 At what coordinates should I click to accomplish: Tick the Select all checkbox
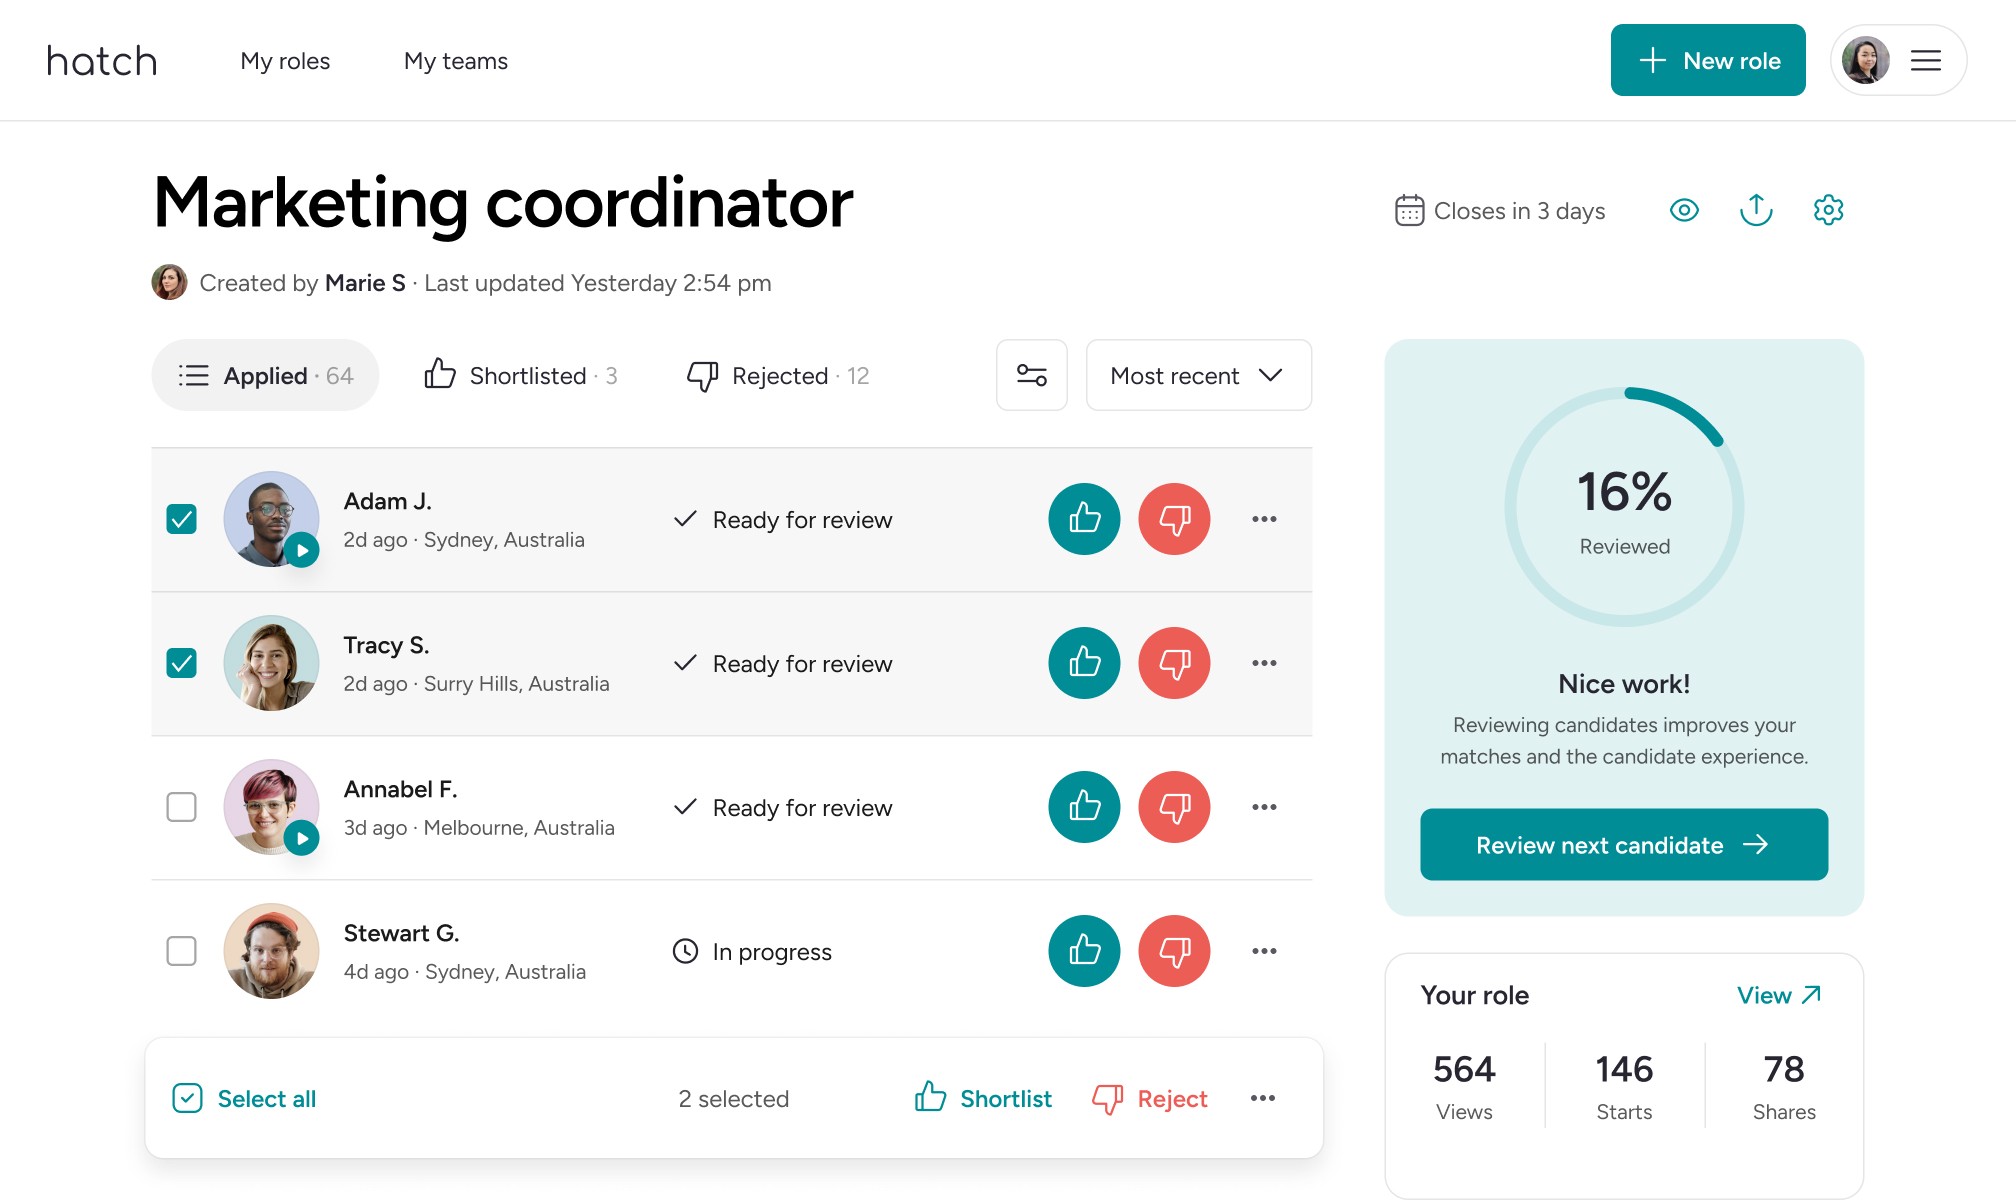(188, 1098)
